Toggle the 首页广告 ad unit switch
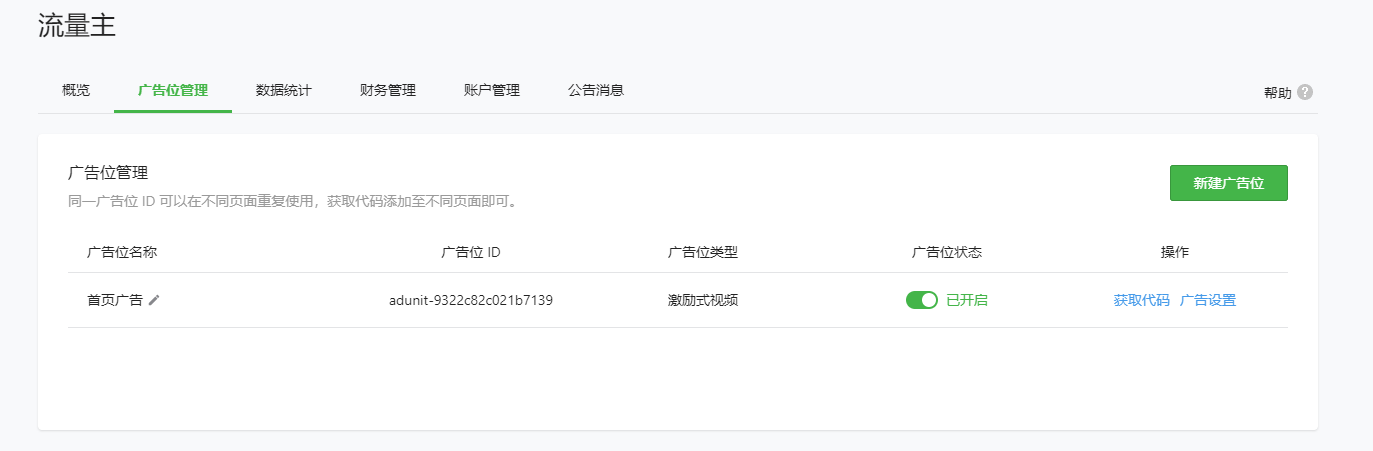Screen dimensions: 1373x451 pos(921,300)
